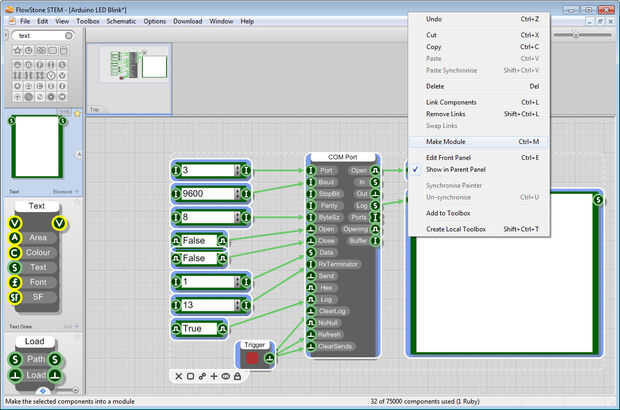Choose Make Module from context menu

coord(478,142)
